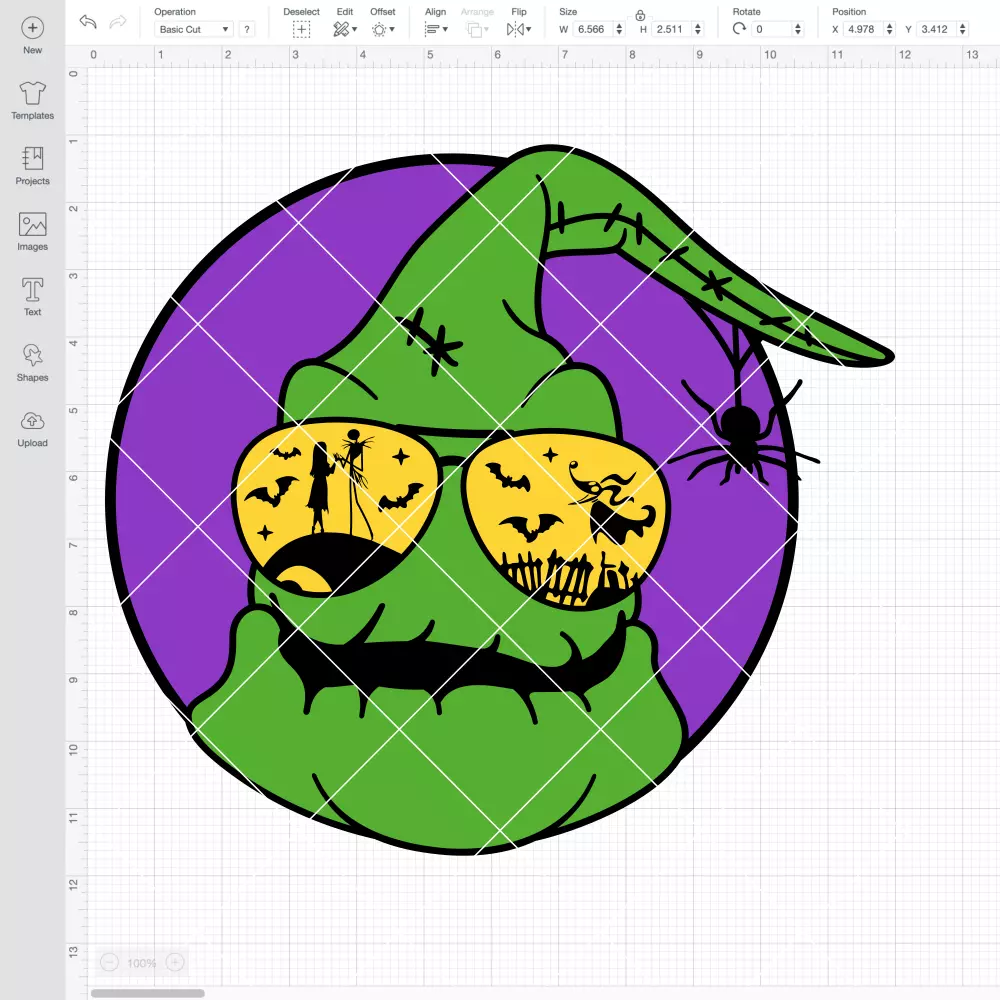Click the Undo arrow
1000x1000 pixels.
[x=88, y=22]
